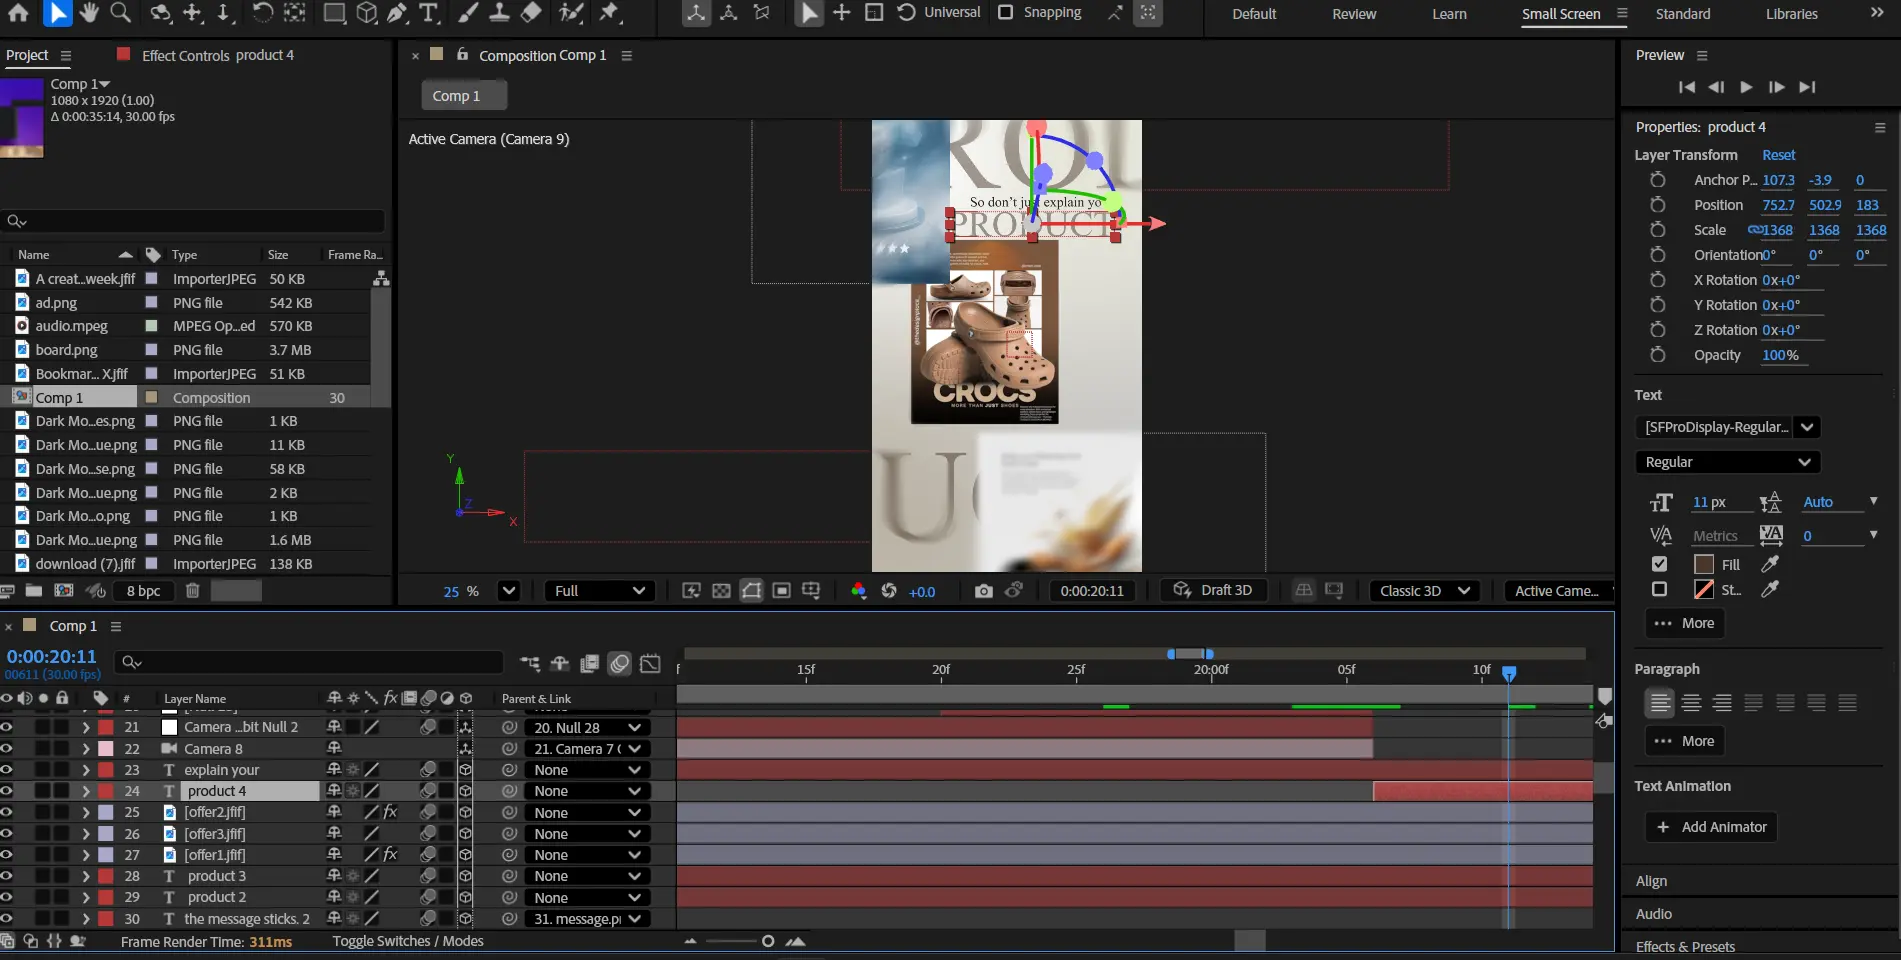The image size is (1901, 960).
Task: Click the Puppet Pin tool
Action: point(609,12)
